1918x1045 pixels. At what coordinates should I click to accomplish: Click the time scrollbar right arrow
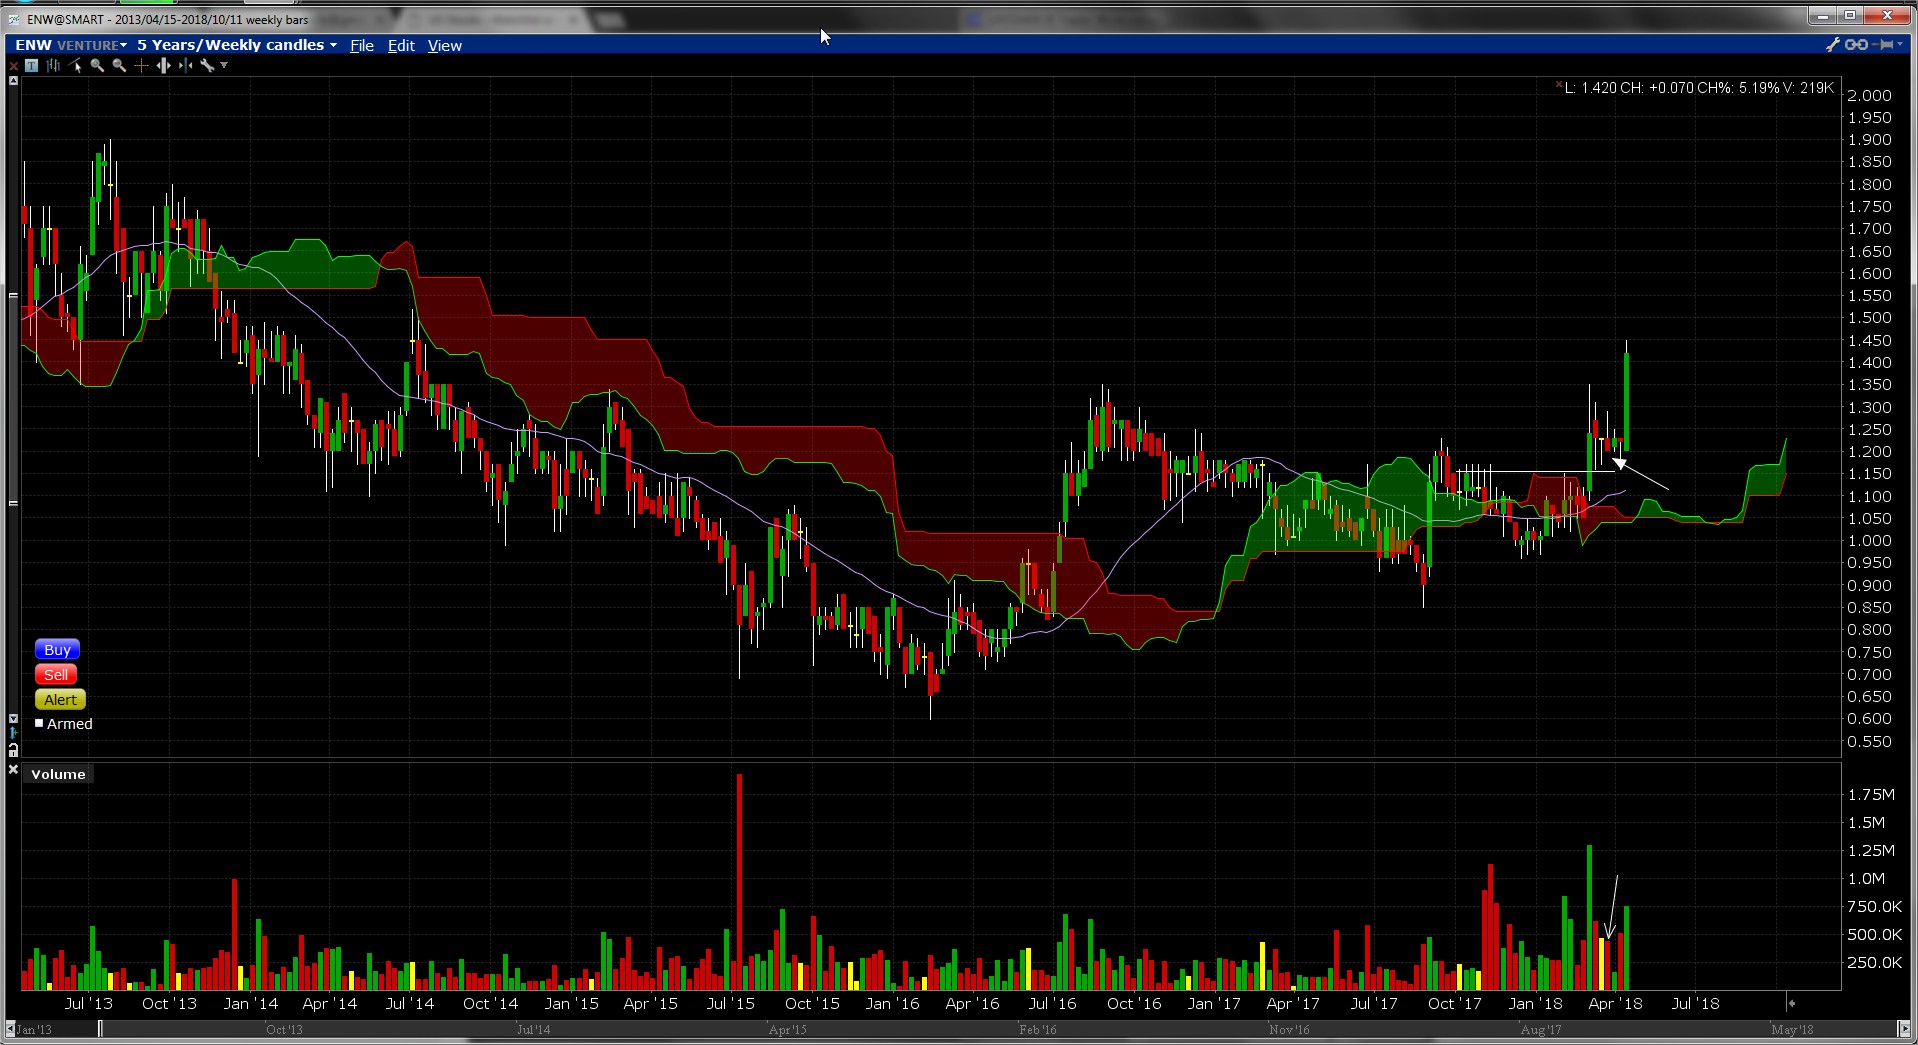pos(1904,1029)
